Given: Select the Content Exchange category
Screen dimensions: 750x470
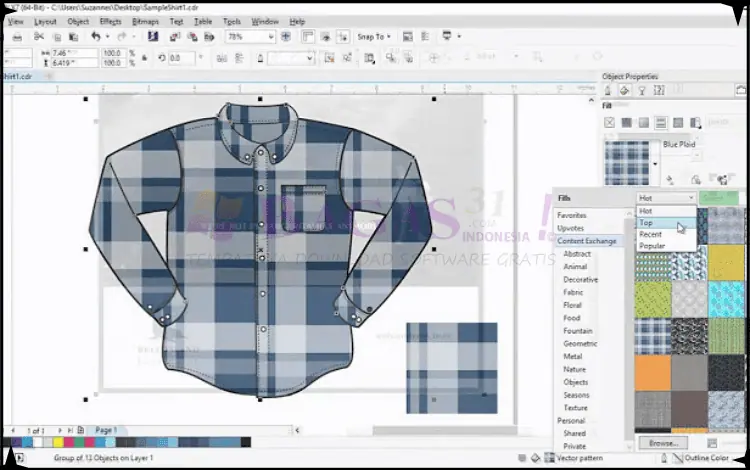Looking at the screenshot, I should 587,241.
